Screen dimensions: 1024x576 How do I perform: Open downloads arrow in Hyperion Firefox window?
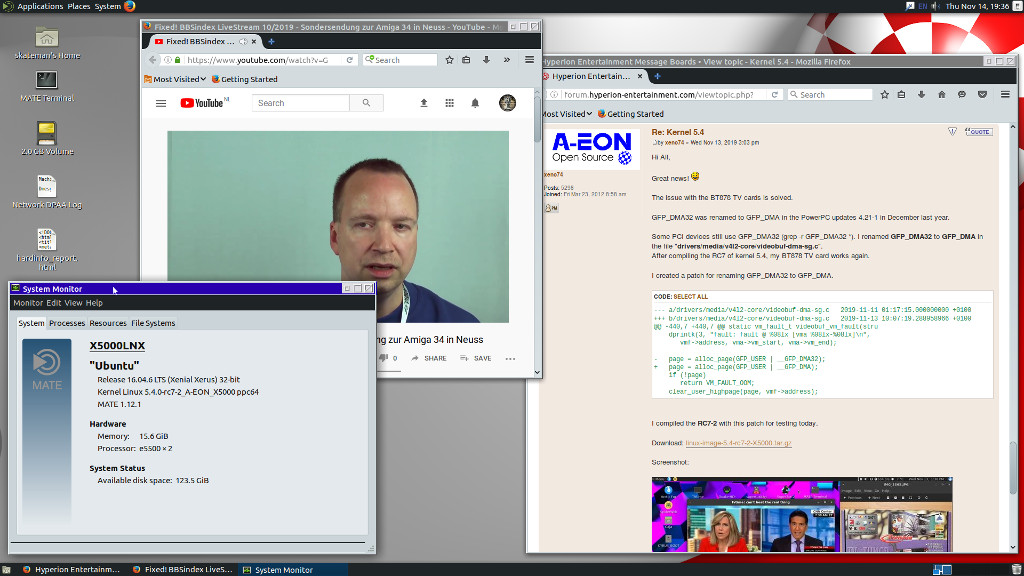[921, 94]
